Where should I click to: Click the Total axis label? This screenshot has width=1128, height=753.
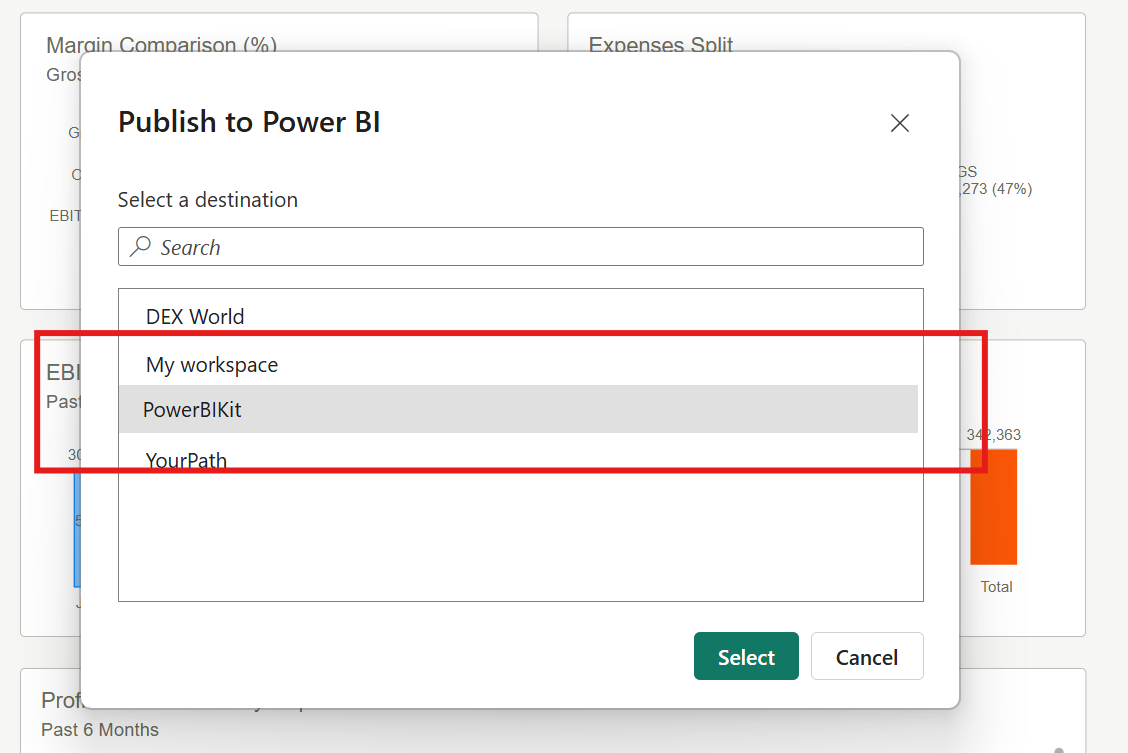tap(996, 587)
